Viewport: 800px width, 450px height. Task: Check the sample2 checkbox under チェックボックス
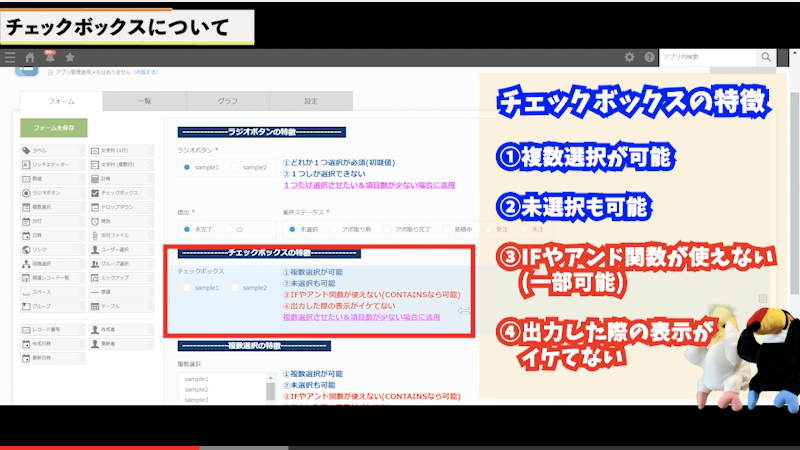coord(236,288)
